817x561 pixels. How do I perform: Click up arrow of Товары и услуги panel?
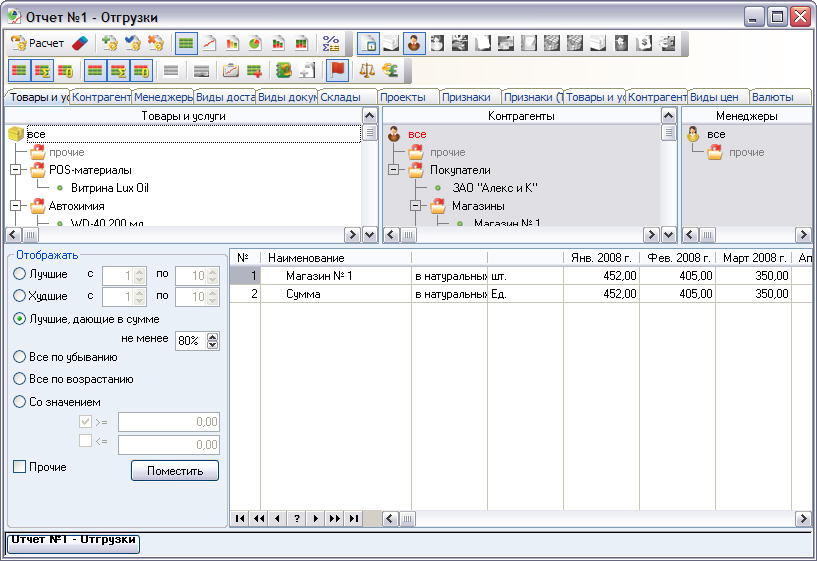point(369,116)
